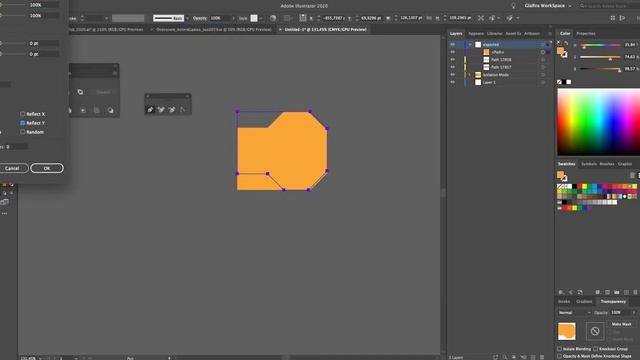
Task: Open the graphic Style dropdown
Action: click(261, 18)
